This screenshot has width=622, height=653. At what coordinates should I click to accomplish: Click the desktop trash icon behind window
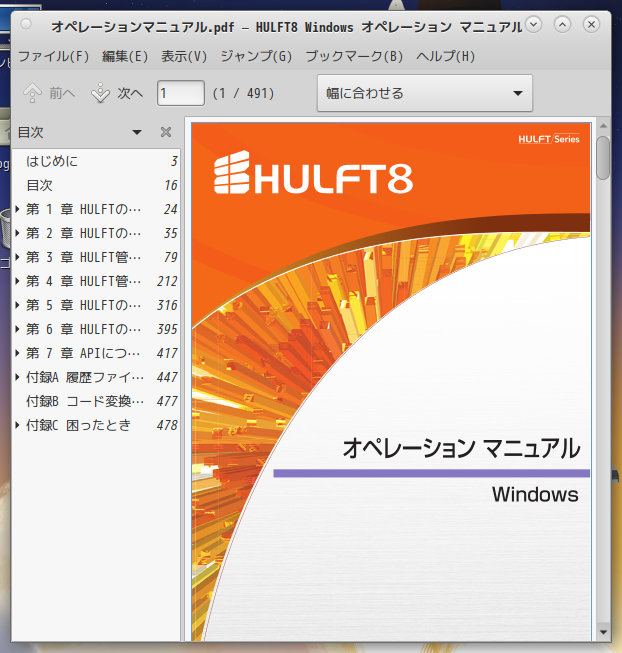coord(6,228)
